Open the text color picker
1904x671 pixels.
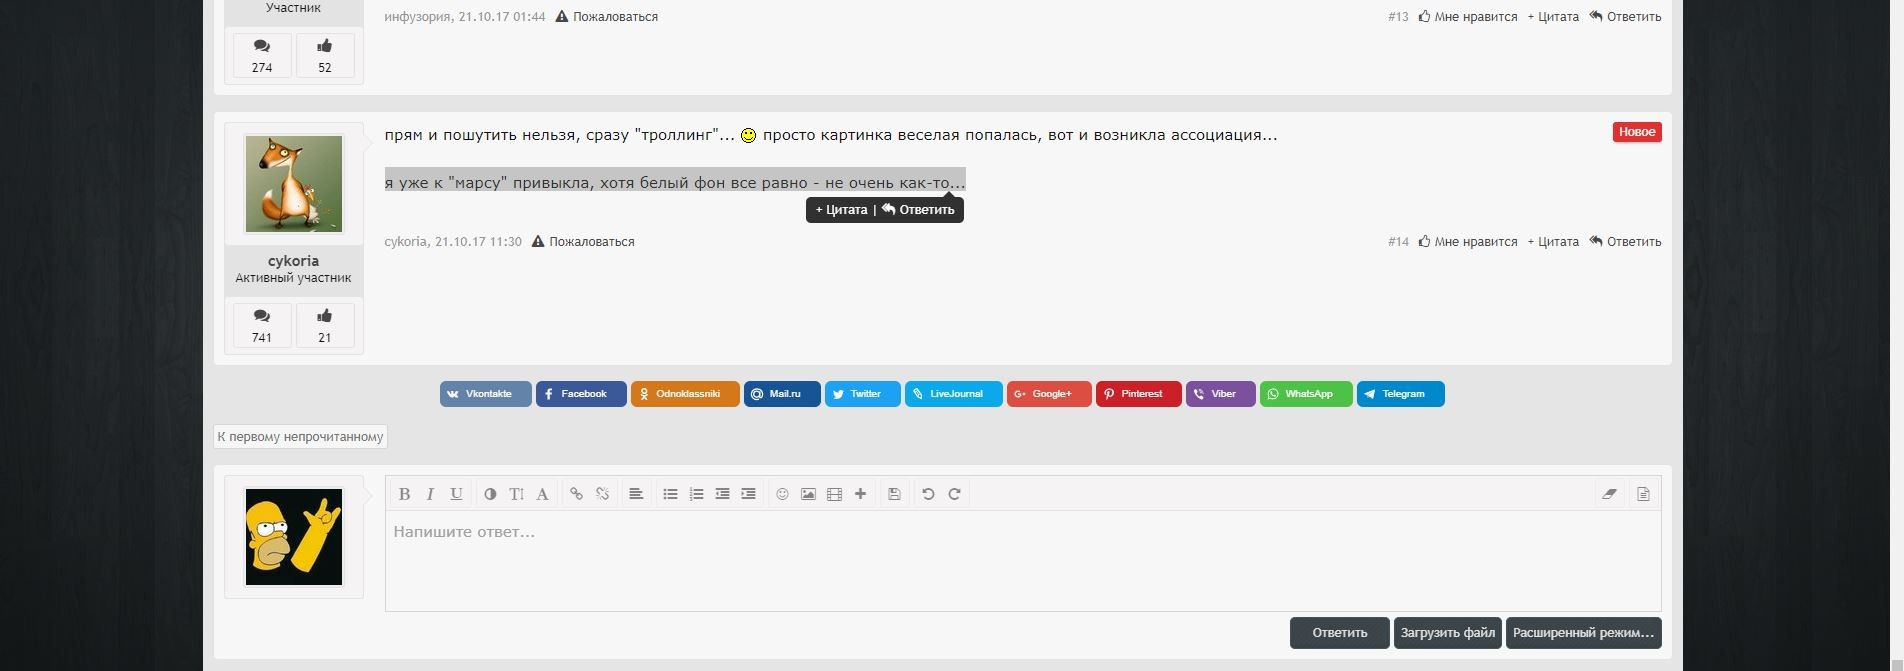[490, 494]
